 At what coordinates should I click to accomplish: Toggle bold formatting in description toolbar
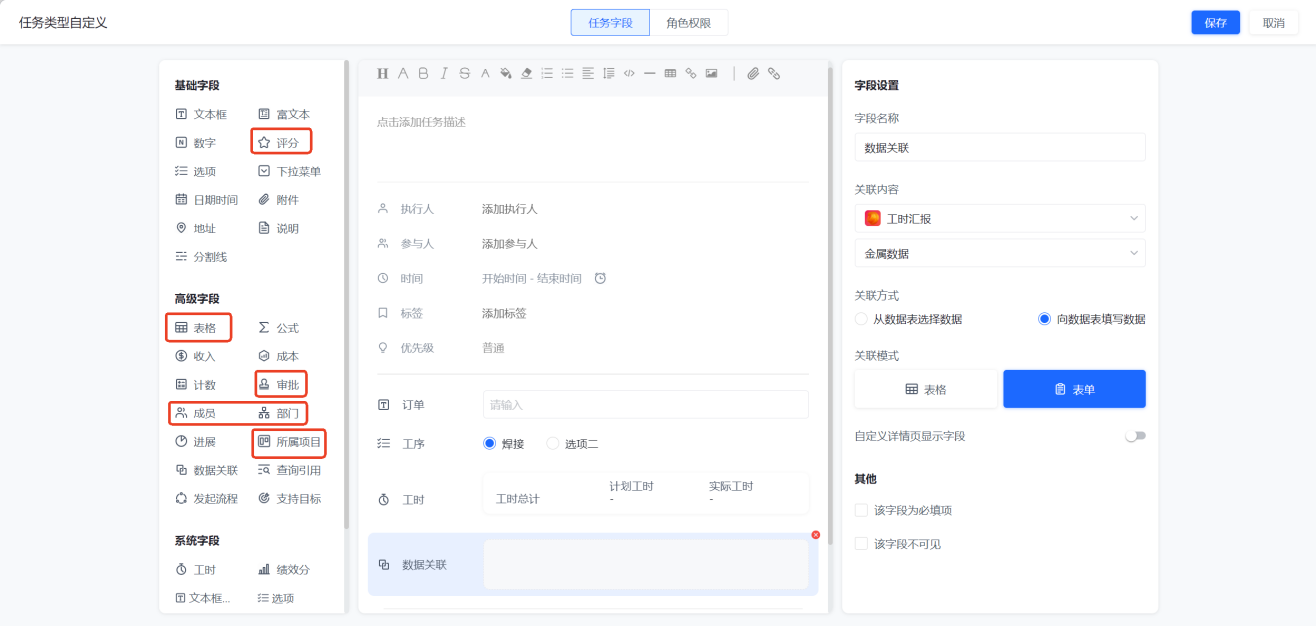tap(423, 73)
